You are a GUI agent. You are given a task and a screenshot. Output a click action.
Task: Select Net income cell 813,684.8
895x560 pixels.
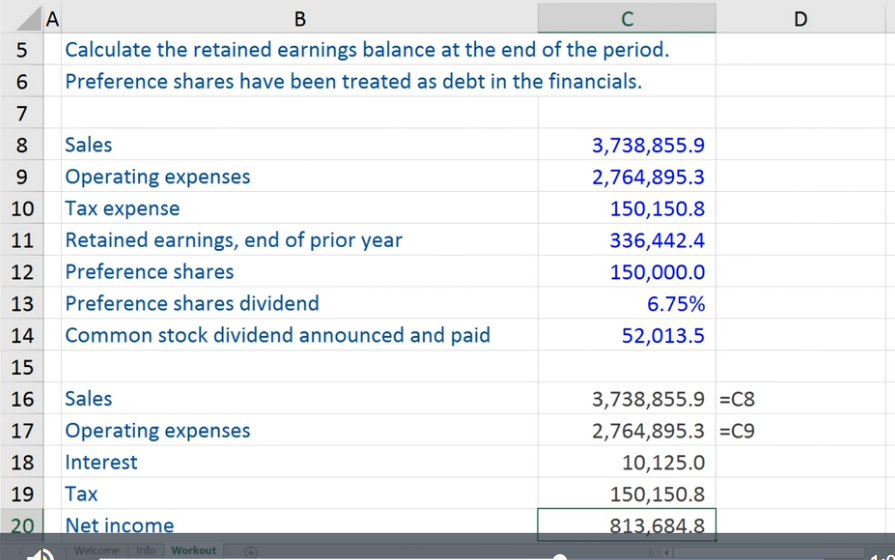click(x=626, y=525)
